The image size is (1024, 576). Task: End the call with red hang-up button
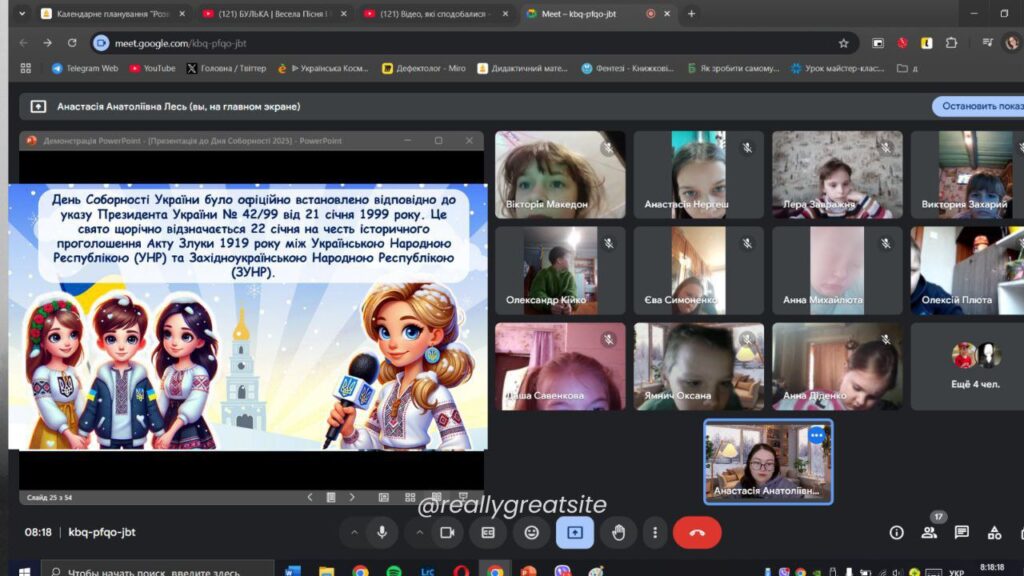pos(697,533)
